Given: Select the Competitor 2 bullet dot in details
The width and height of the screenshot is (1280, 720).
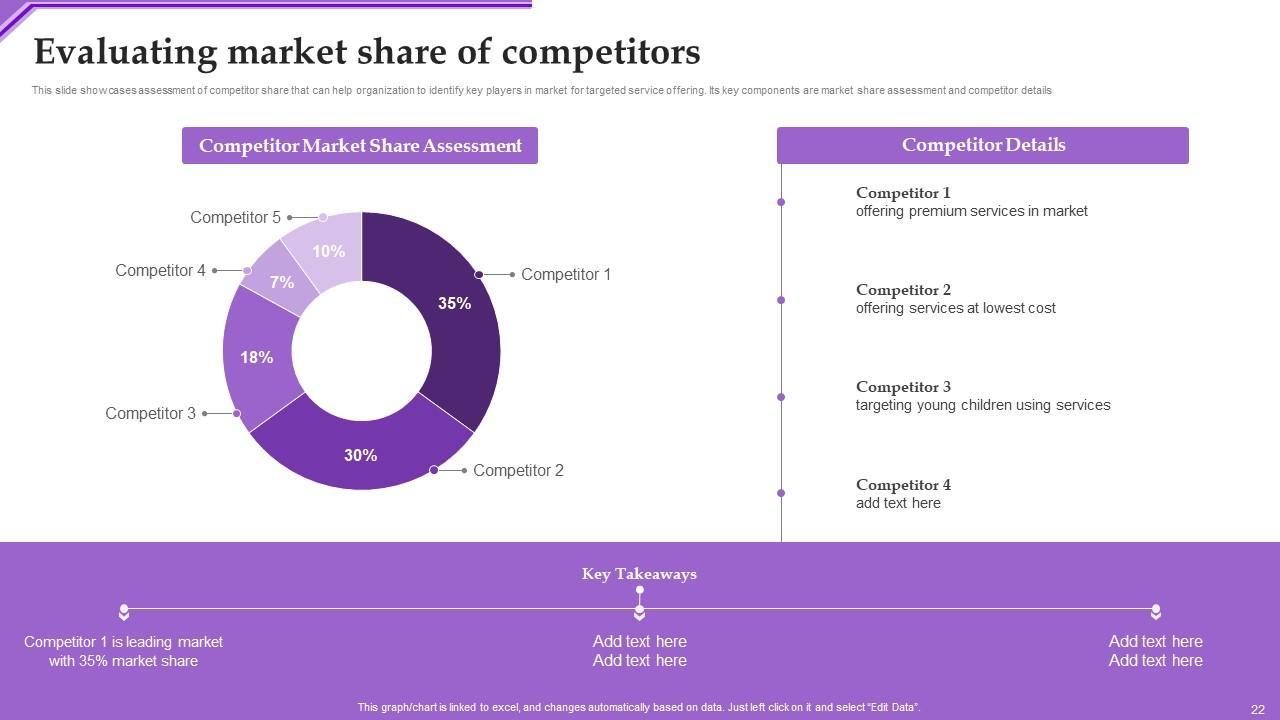Looking at the screenshot, I should 781,299.
